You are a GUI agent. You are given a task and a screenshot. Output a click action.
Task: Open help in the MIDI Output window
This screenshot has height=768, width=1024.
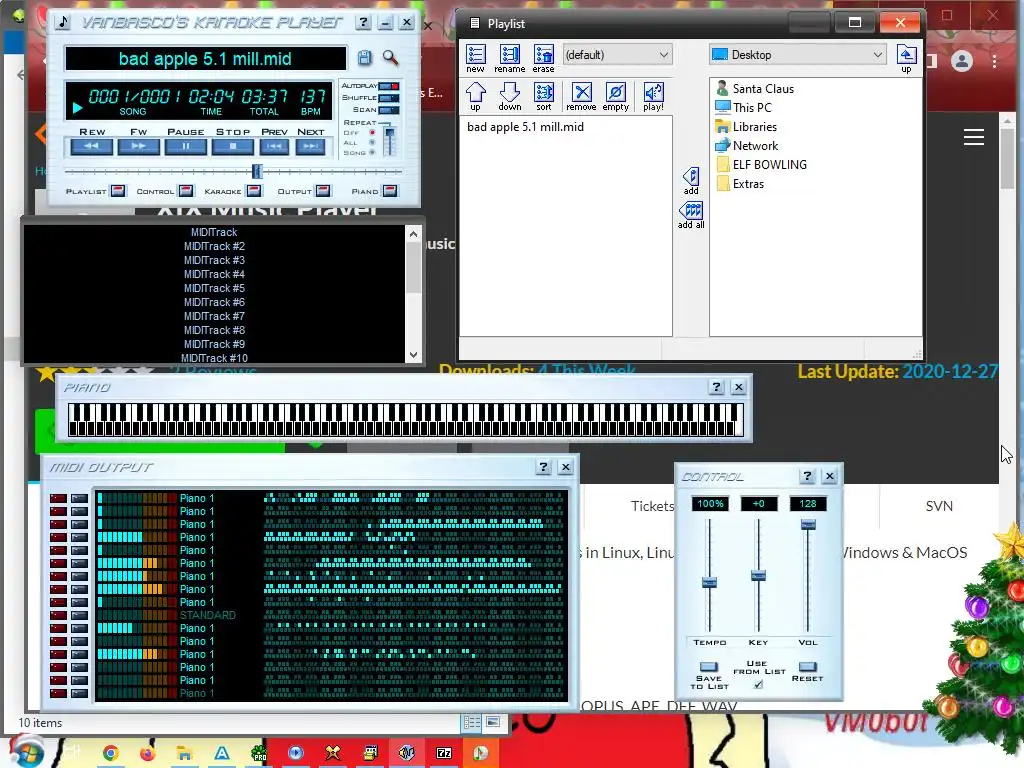(543, 467)
